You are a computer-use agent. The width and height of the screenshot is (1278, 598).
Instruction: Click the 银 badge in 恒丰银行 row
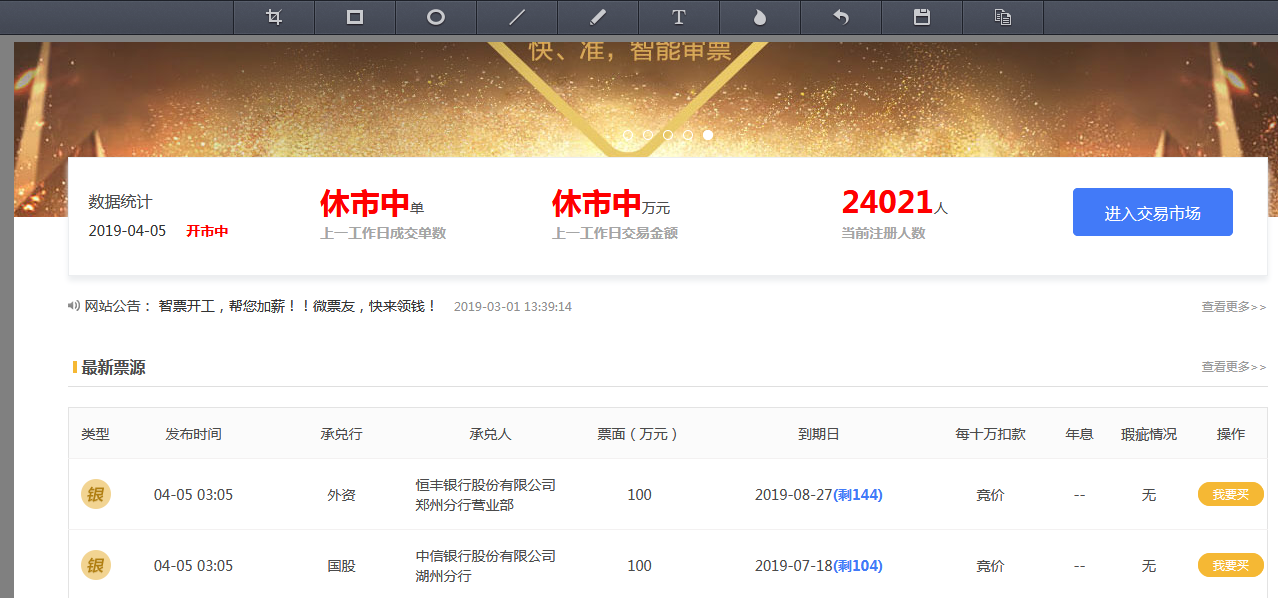[96, 494]
